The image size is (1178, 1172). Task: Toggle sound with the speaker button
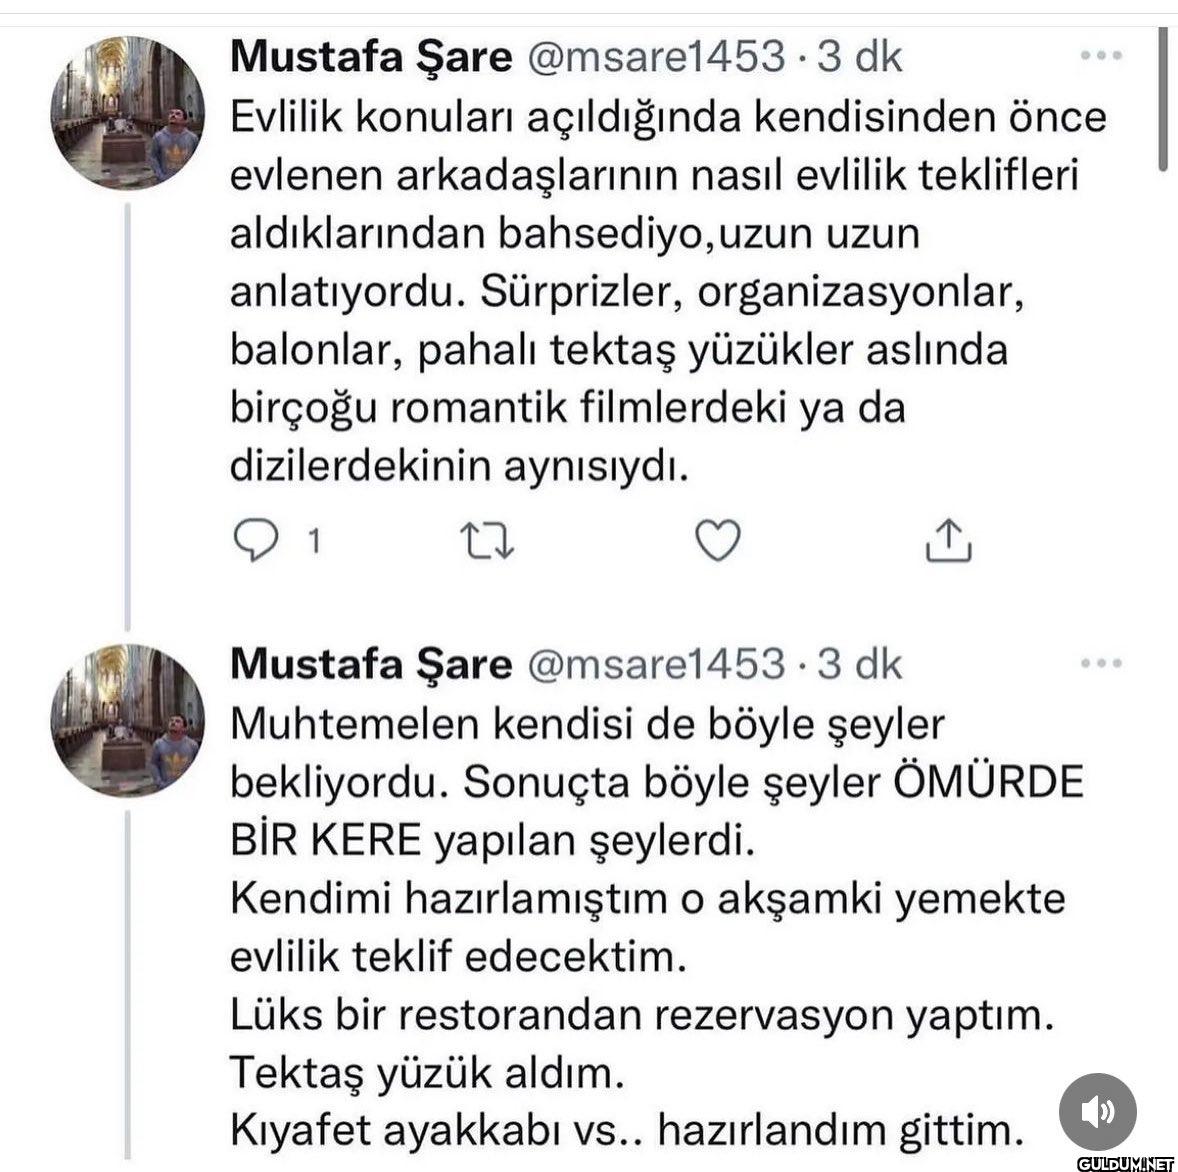click(x=1097, y=1111)
